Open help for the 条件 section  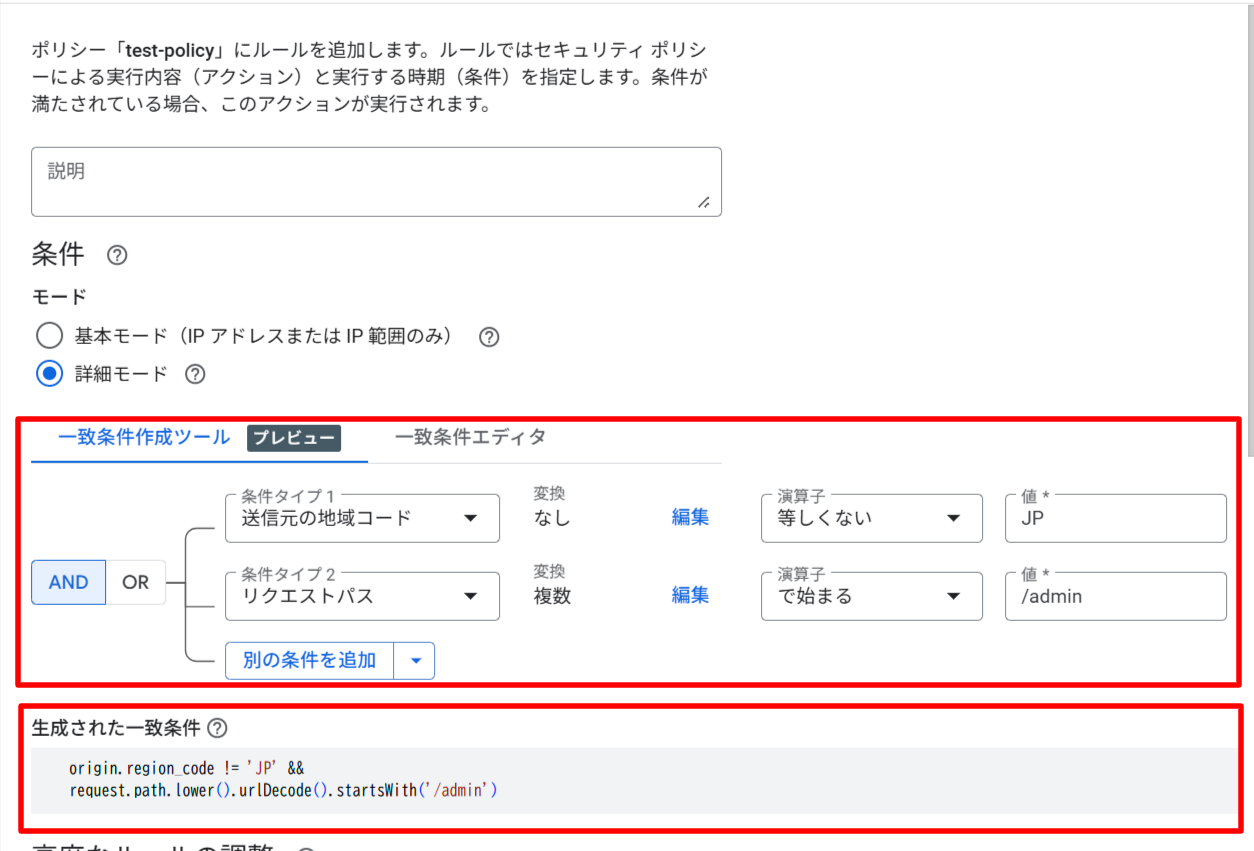(117, 255)
